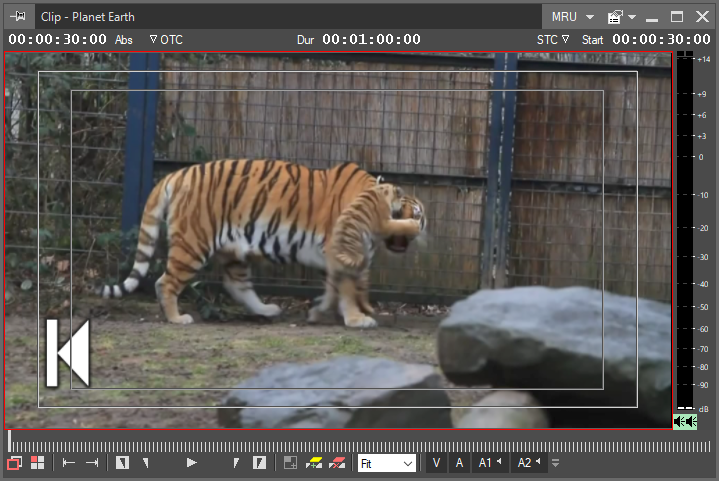Go to the clip's out point
The width and height of the screenshot is (719, 481).
92,463
